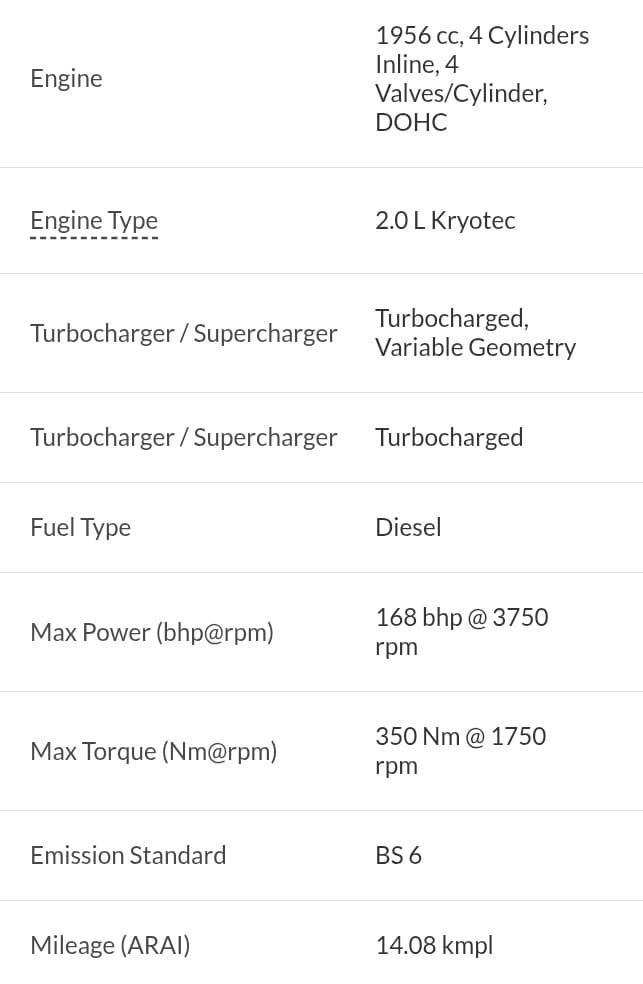Select the 2.0 L Kryotec value

[445, 221]
